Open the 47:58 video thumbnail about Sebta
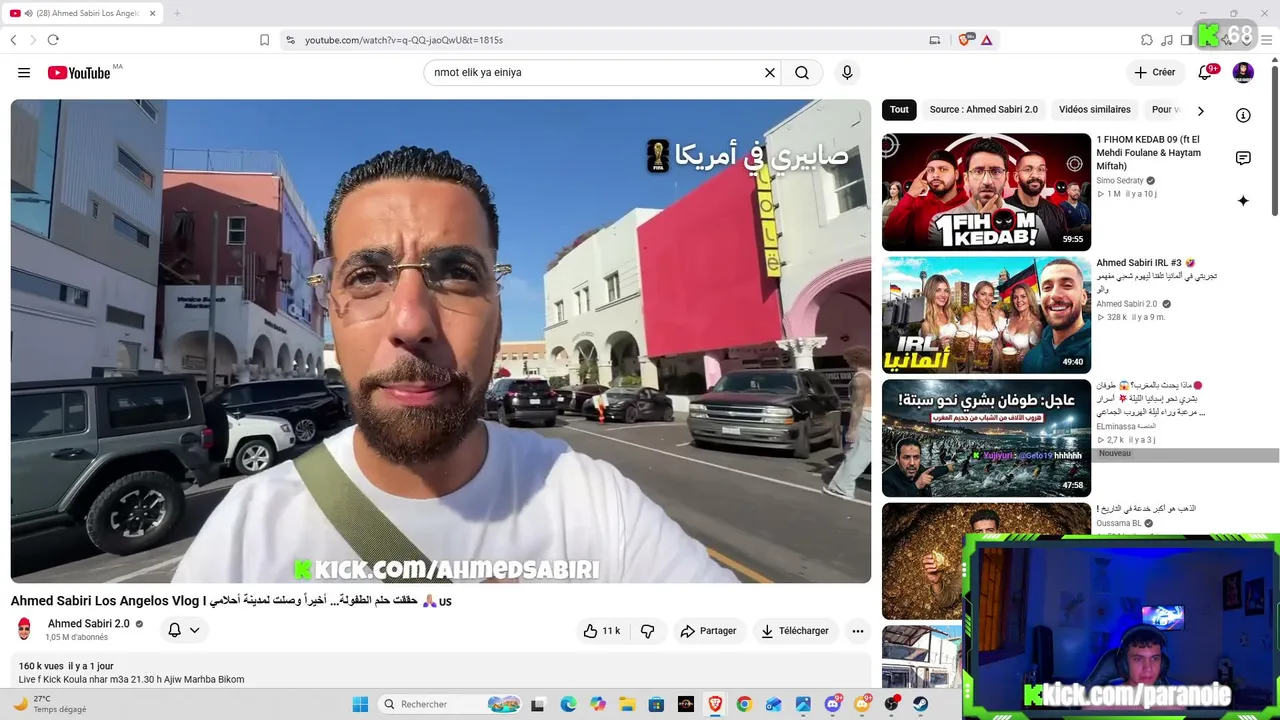Viewport: 1280px width, 720px height. [986, 438]
